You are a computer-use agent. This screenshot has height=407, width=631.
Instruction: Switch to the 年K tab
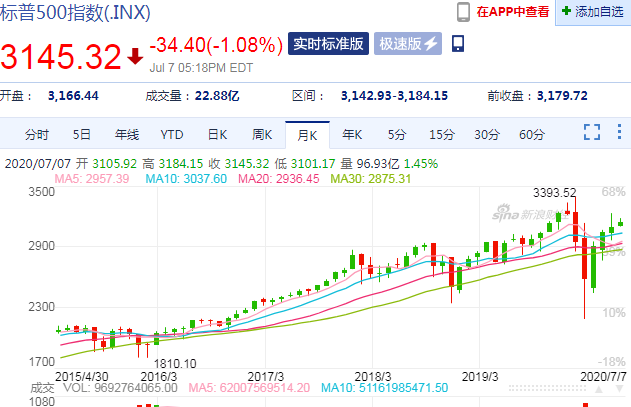point(352,134)
